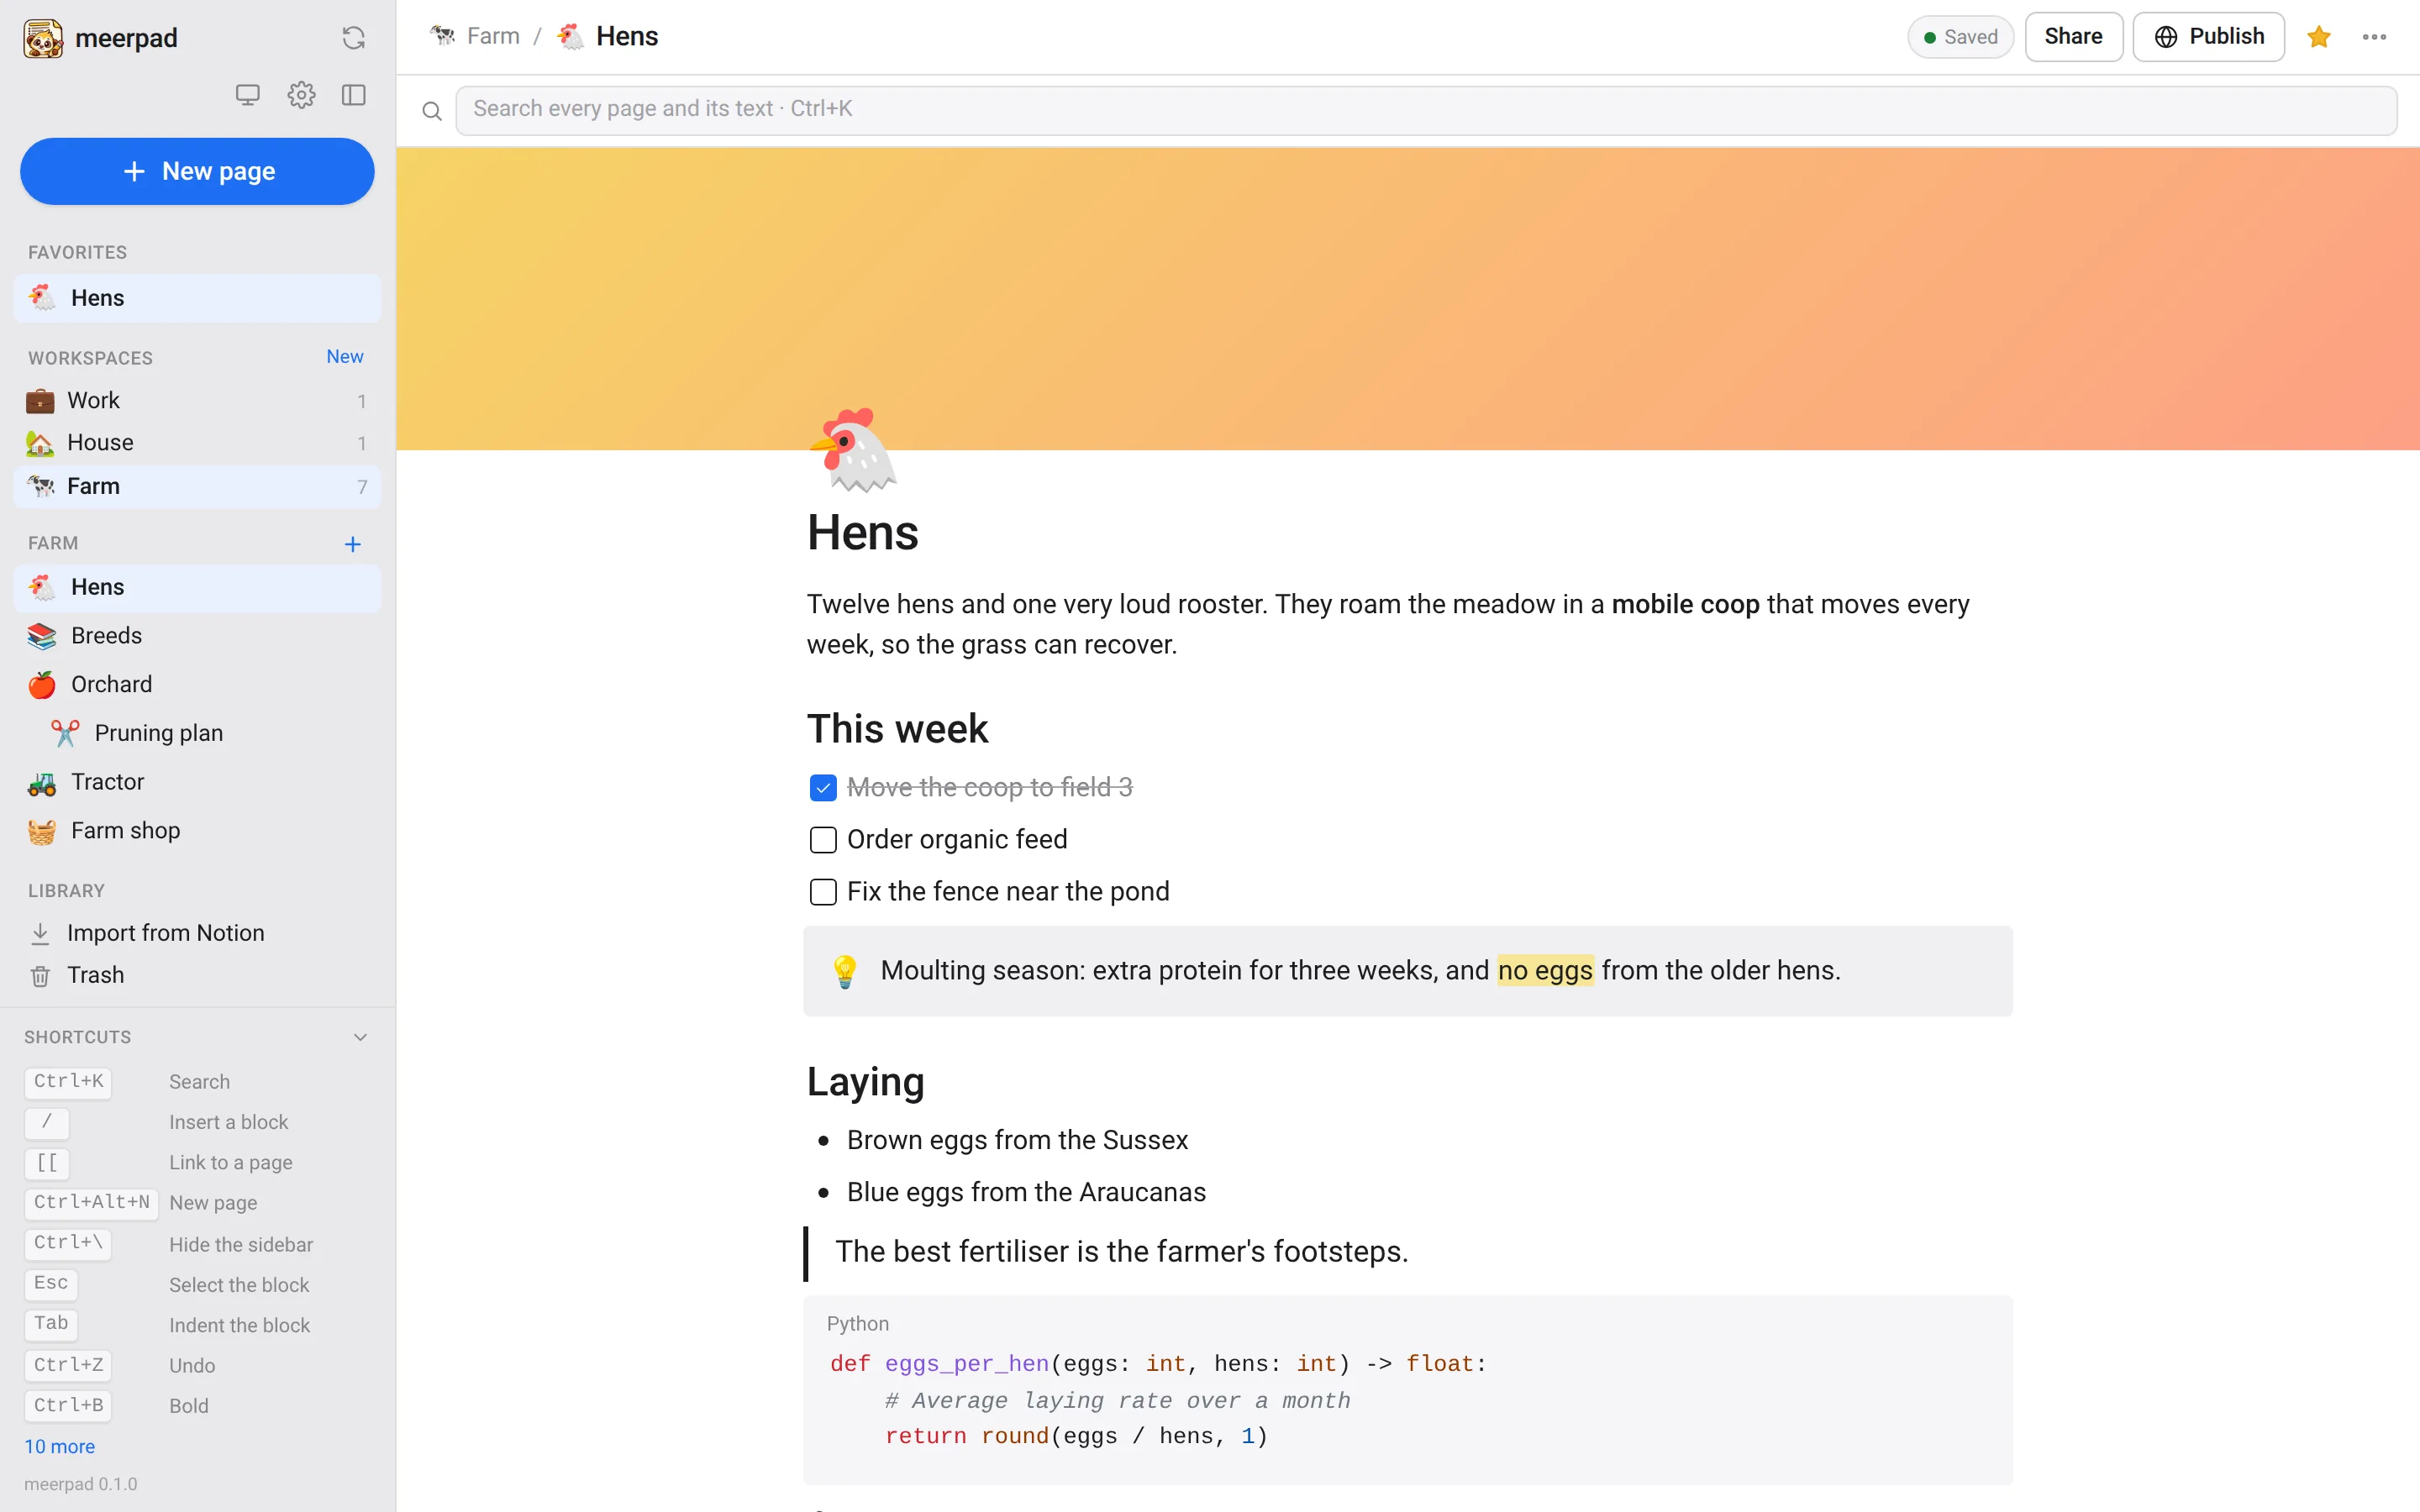Click the meerpad meerkat logo
Viewport: 2420px width, 1512px height.
coord(43,38)
